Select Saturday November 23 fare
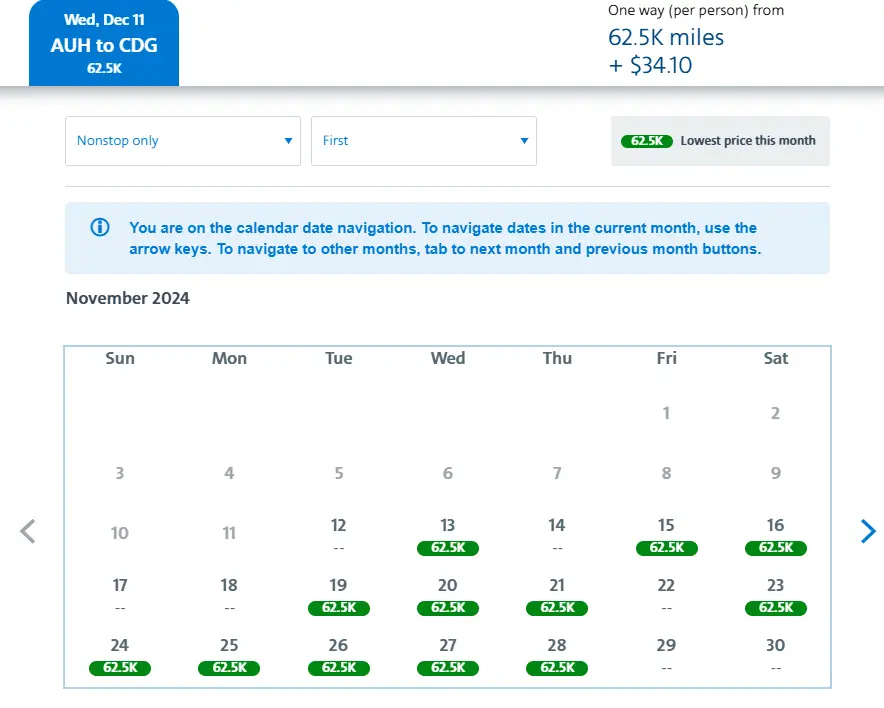 click(775, 596)
